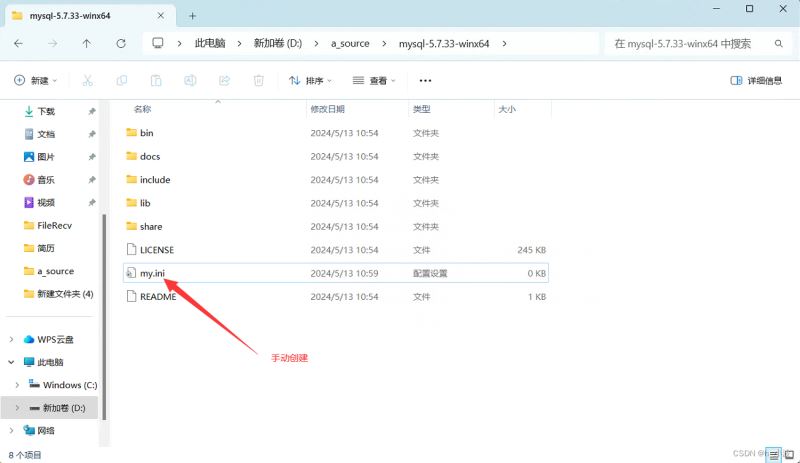The height and width of the screenshot is (463, 800).
Task: Open the three-dots more options menu
Action: click(x=425, y=80)
